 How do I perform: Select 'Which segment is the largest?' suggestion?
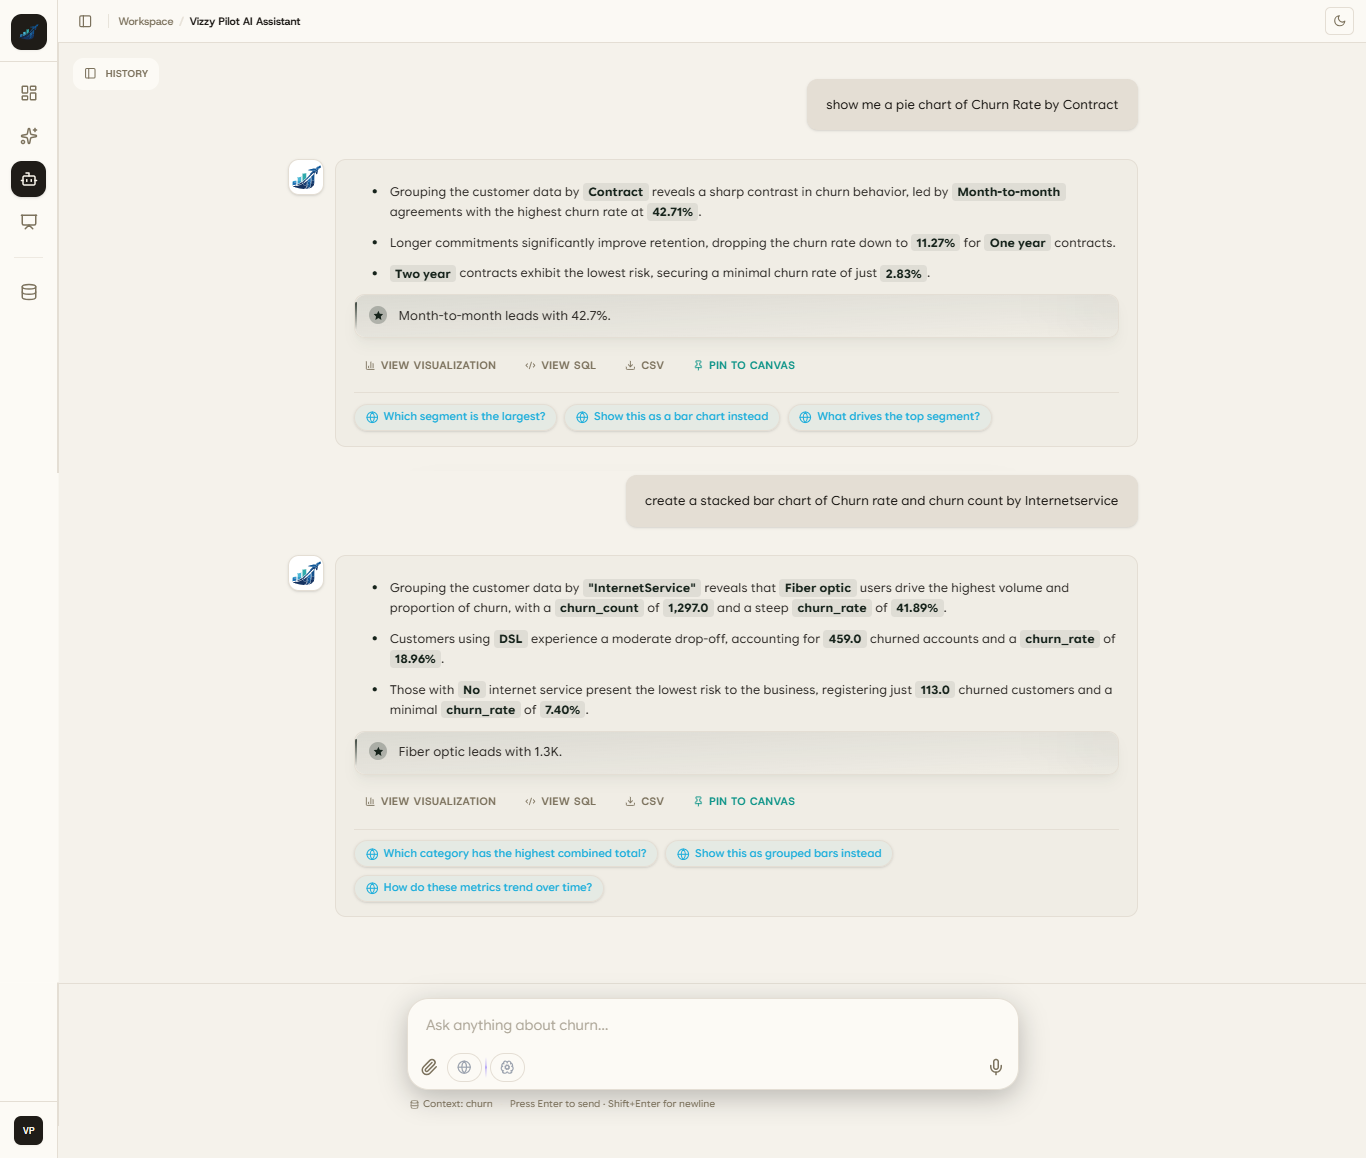point(456,417)
